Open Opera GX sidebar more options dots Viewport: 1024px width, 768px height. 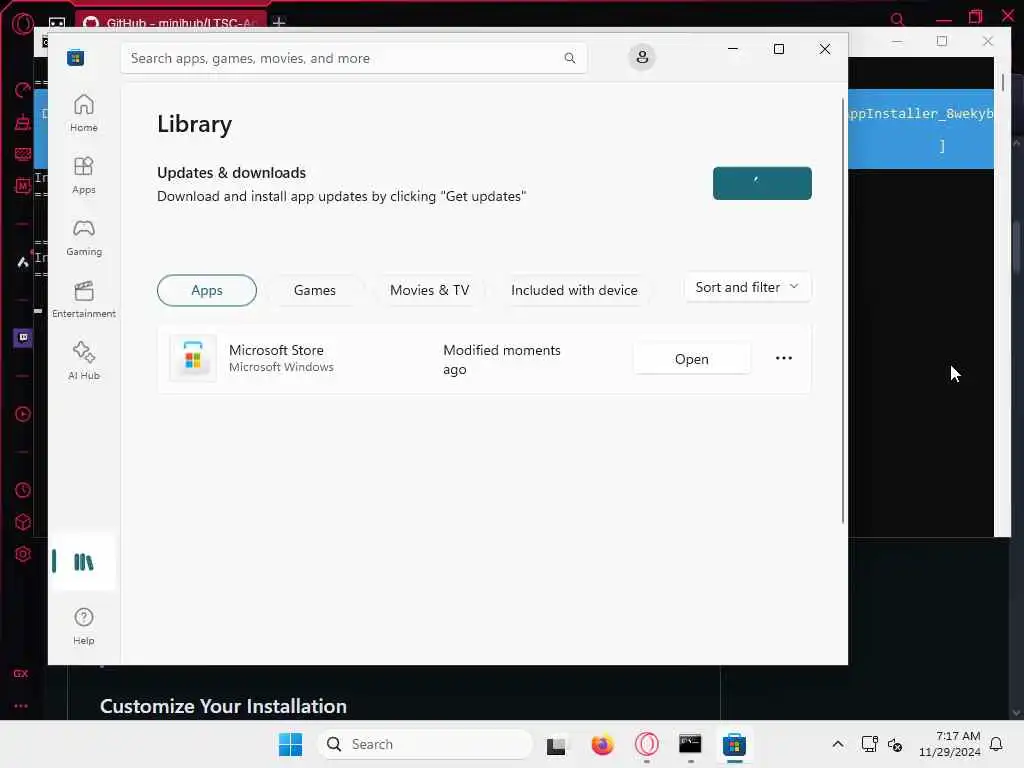[21, 706]
